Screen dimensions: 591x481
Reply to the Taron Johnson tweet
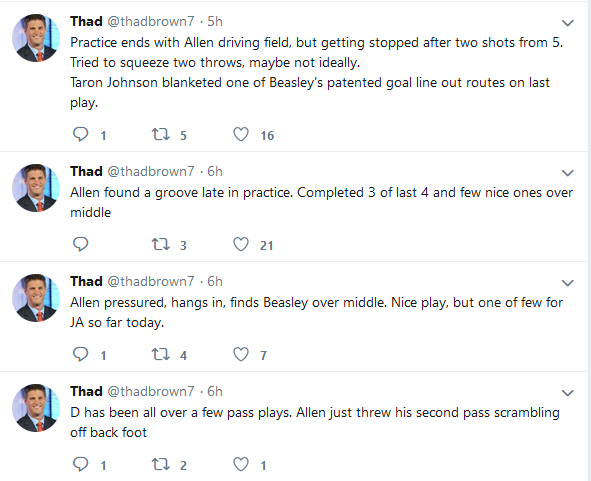(80, 134)
